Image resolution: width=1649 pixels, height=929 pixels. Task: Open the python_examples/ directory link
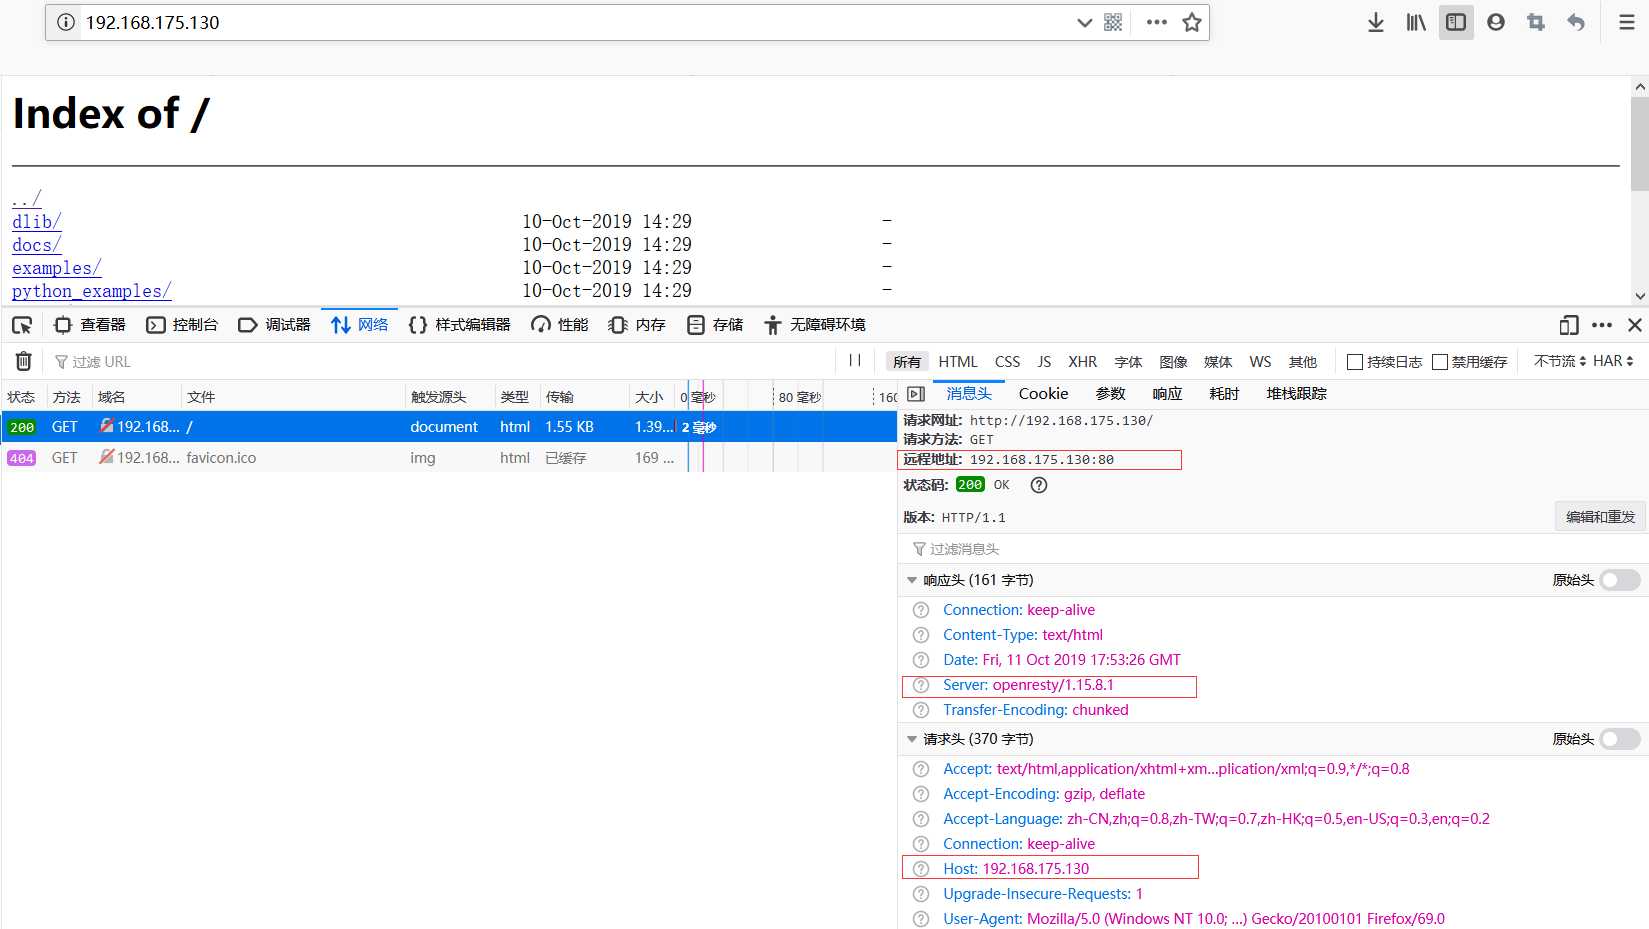(x=91, y=291)
